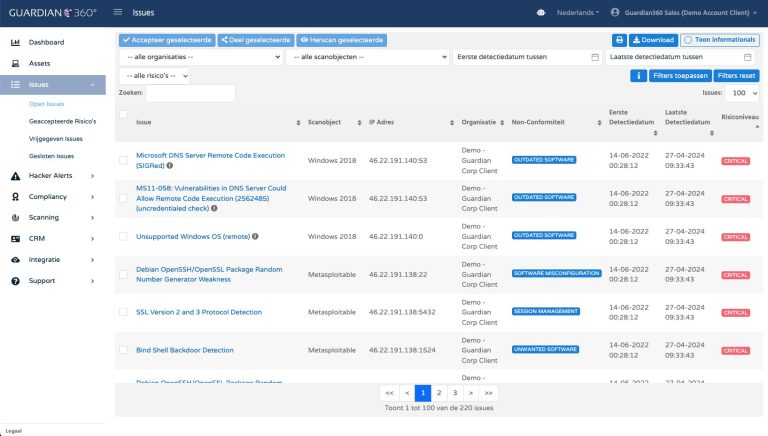Image resolution: width=768 pixels, height=436 pixels.
Task: Click the Assets icon in sidebar
Action: point(16,64)
